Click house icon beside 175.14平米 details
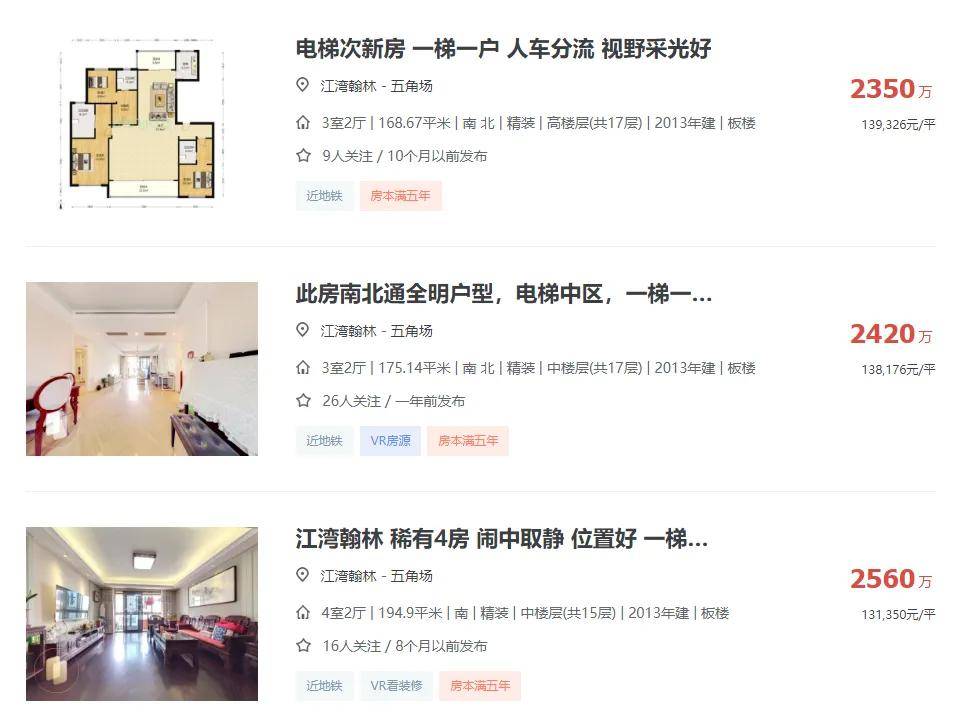The image size is (960, 719). (x=303, y=367)
